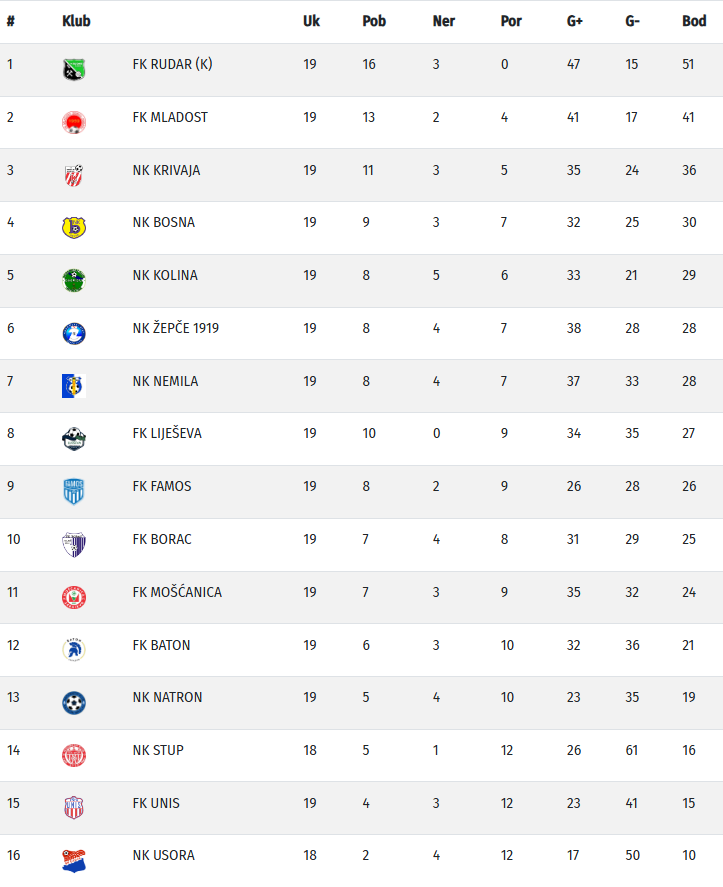
Task: Click the FK Rudar (K) club crest
Action: tap(74, 70)
